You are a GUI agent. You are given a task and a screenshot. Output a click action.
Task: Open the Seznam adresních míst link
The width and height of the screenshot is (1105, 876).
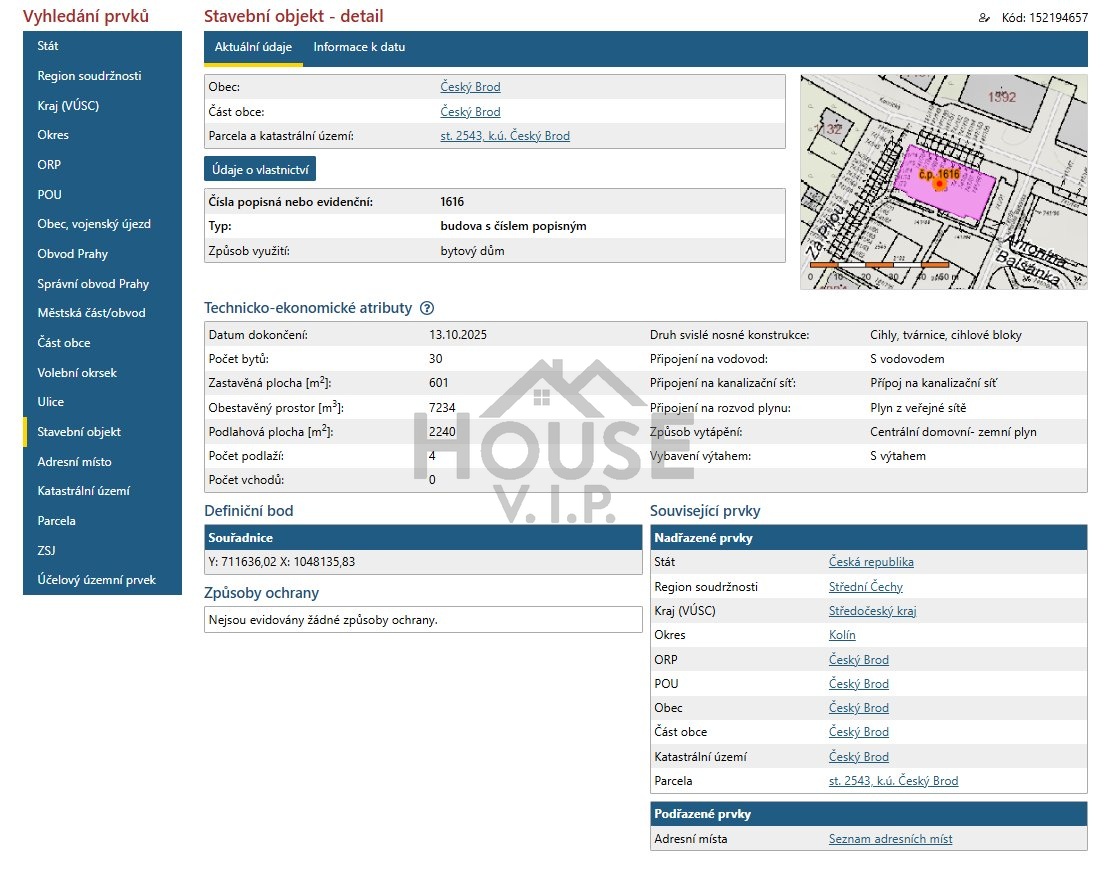pyautogui.click(x=890, y=839)
